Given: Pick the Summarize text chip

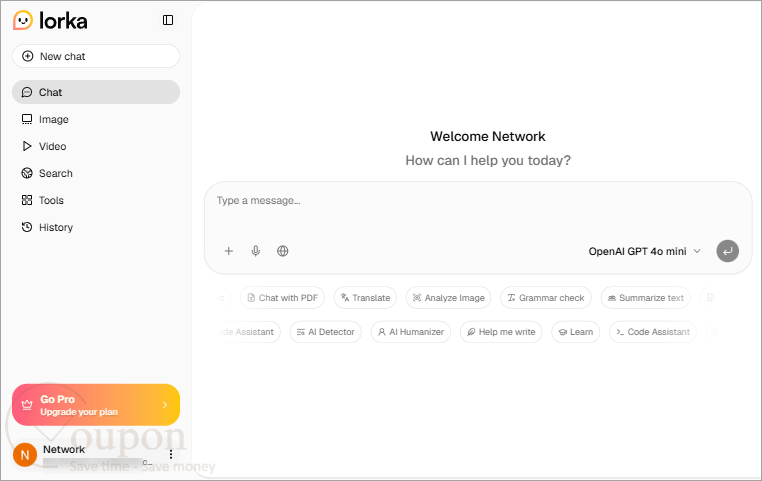Looking at the screenshot, I should tap(646, 298).
